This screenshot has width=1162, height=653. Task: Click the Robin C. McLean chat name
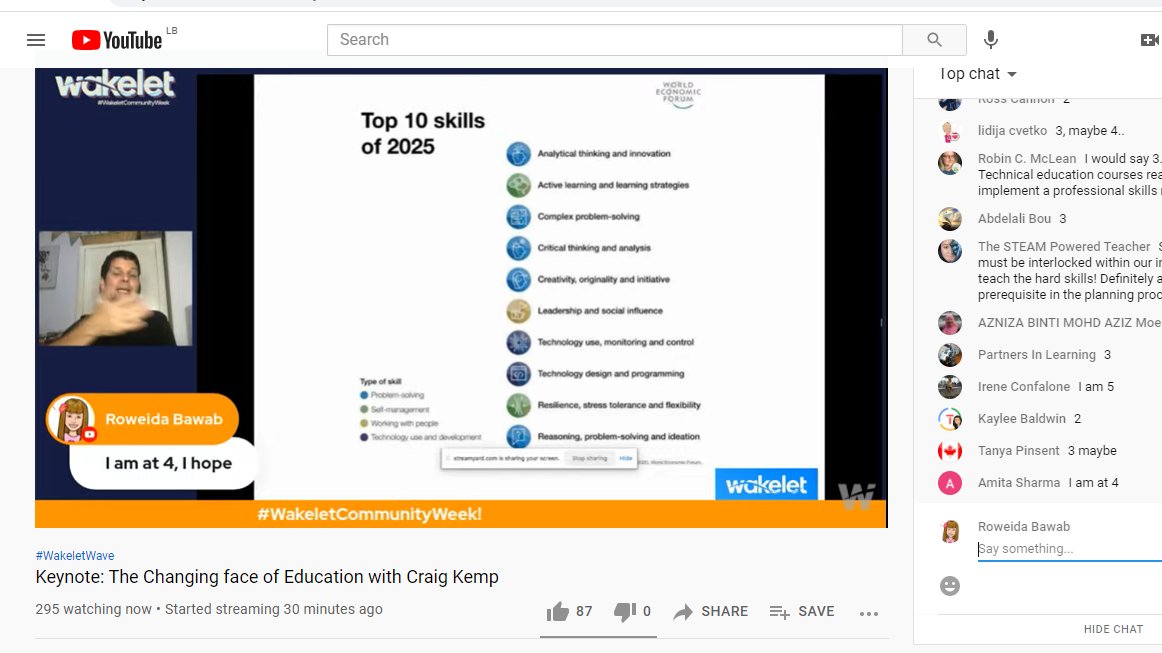[x=1026, y=159]
